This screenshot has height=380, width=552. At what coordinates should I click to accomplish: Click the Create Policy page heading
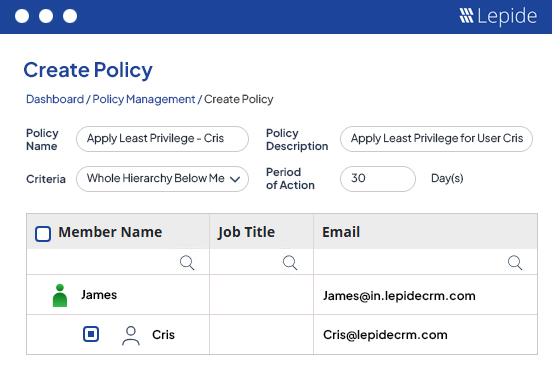click(x=88, y=70)
